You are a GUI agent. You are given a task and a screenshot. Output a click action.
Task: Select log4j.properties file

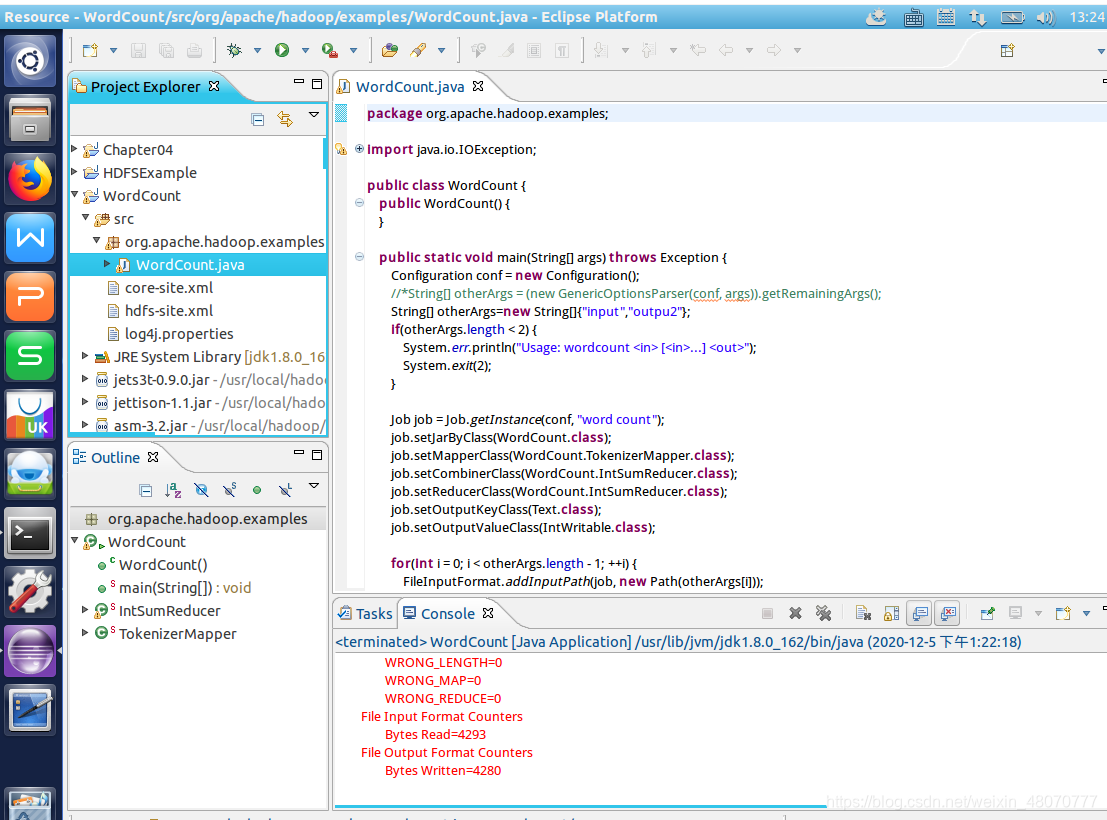click(179, 333)
